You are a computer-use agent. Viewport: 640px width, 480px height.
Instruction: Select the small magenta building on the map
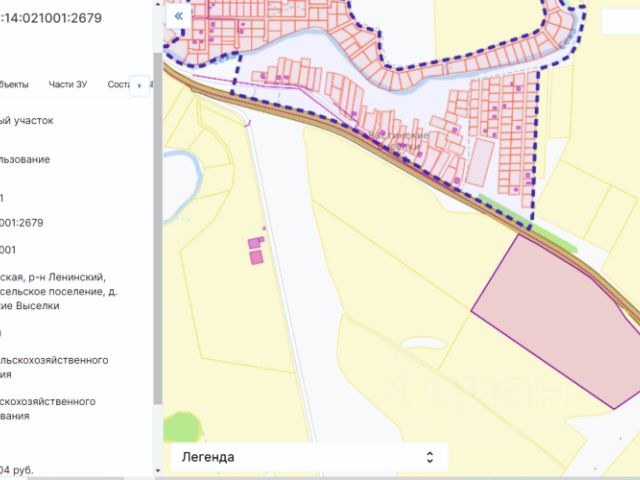tap(256, 258)
